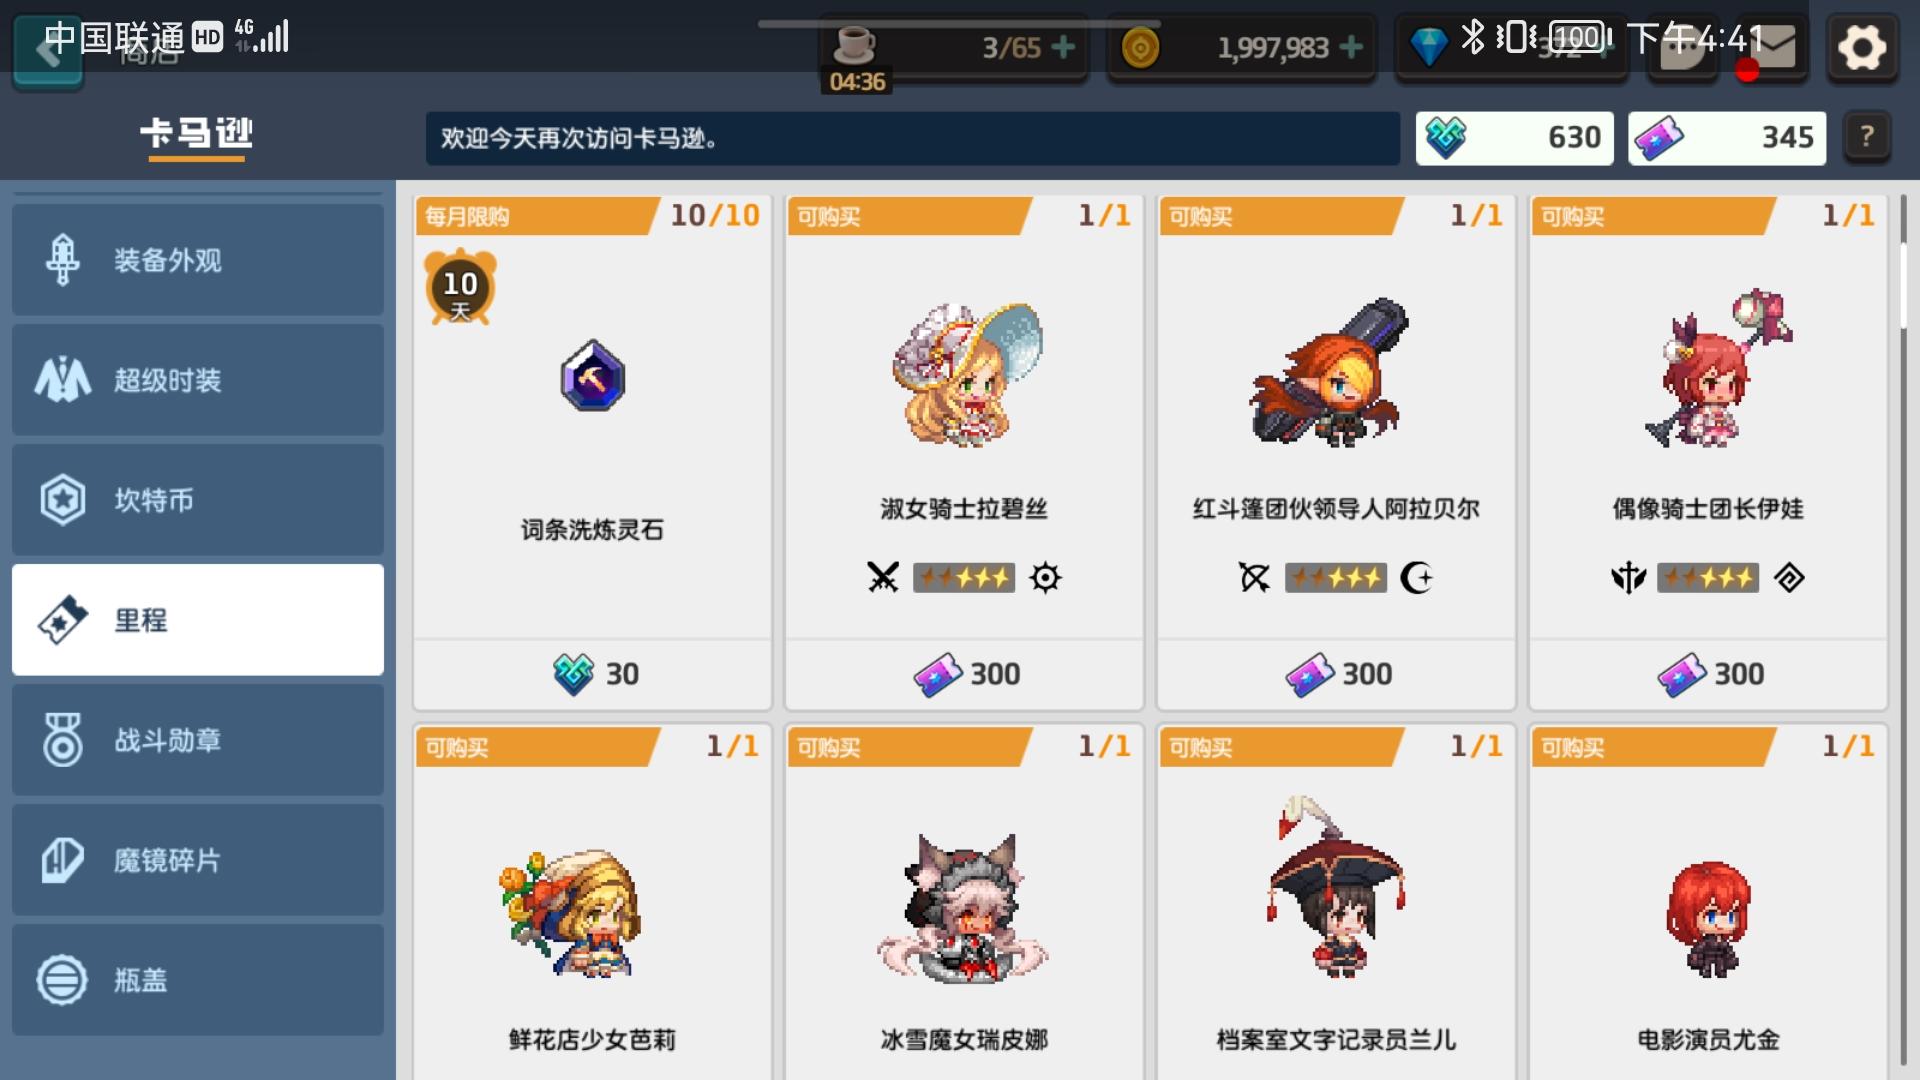Open the settings gear icon
1920x1080 pixels.
click(x=1861, y=47)
